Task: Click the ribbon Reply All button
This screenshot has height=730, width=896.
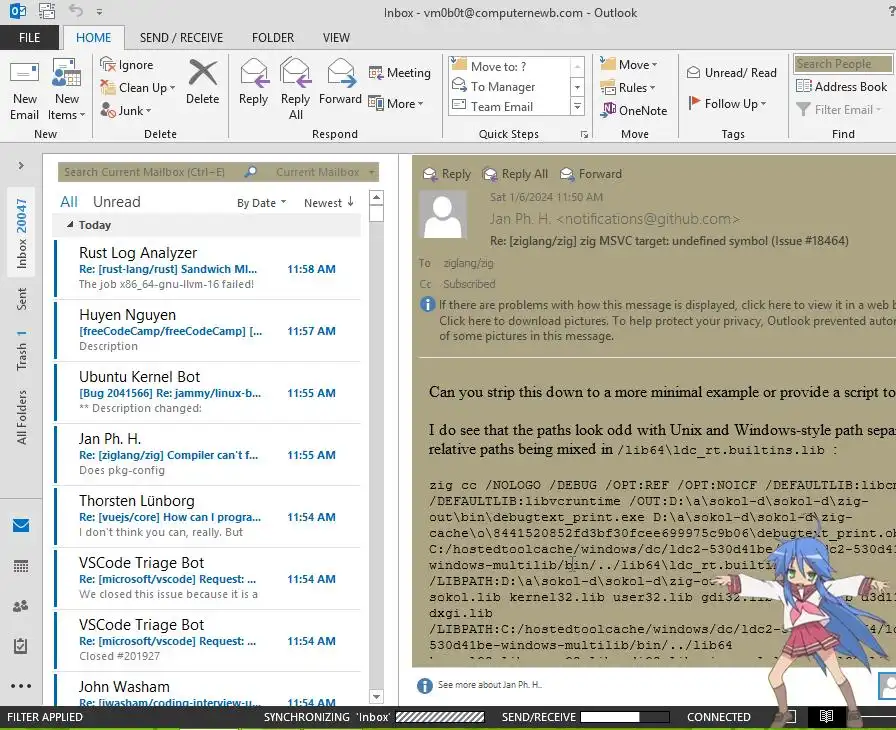Action: coord(295,89)
